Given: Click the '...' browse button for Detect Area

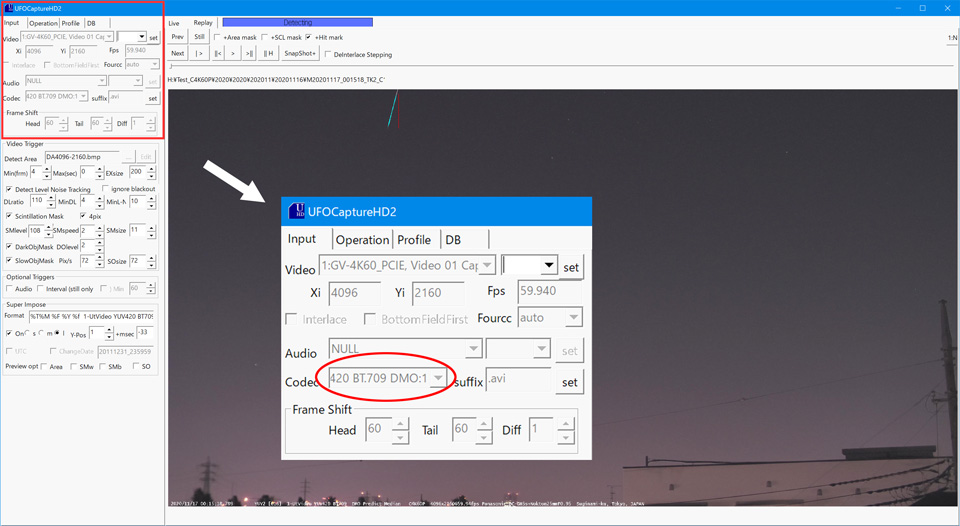Looking at the screenshot, I should click(x=127, y=158).
